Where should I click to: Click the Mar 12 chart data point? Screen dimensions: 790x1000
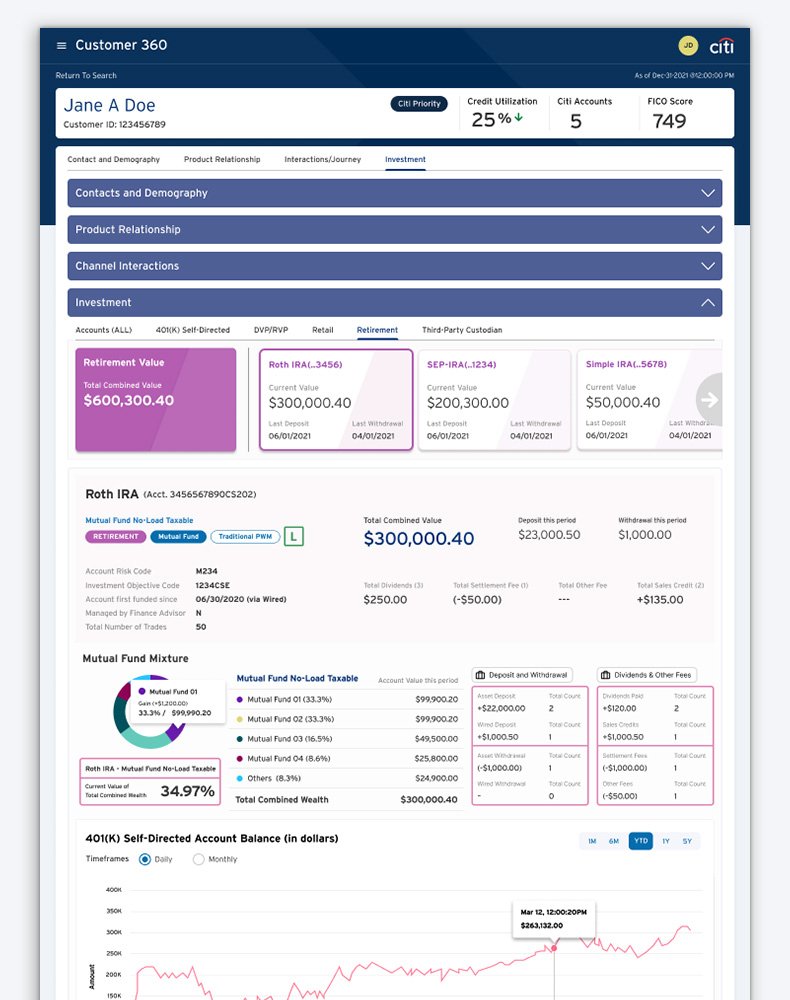(x=554, y=948)
